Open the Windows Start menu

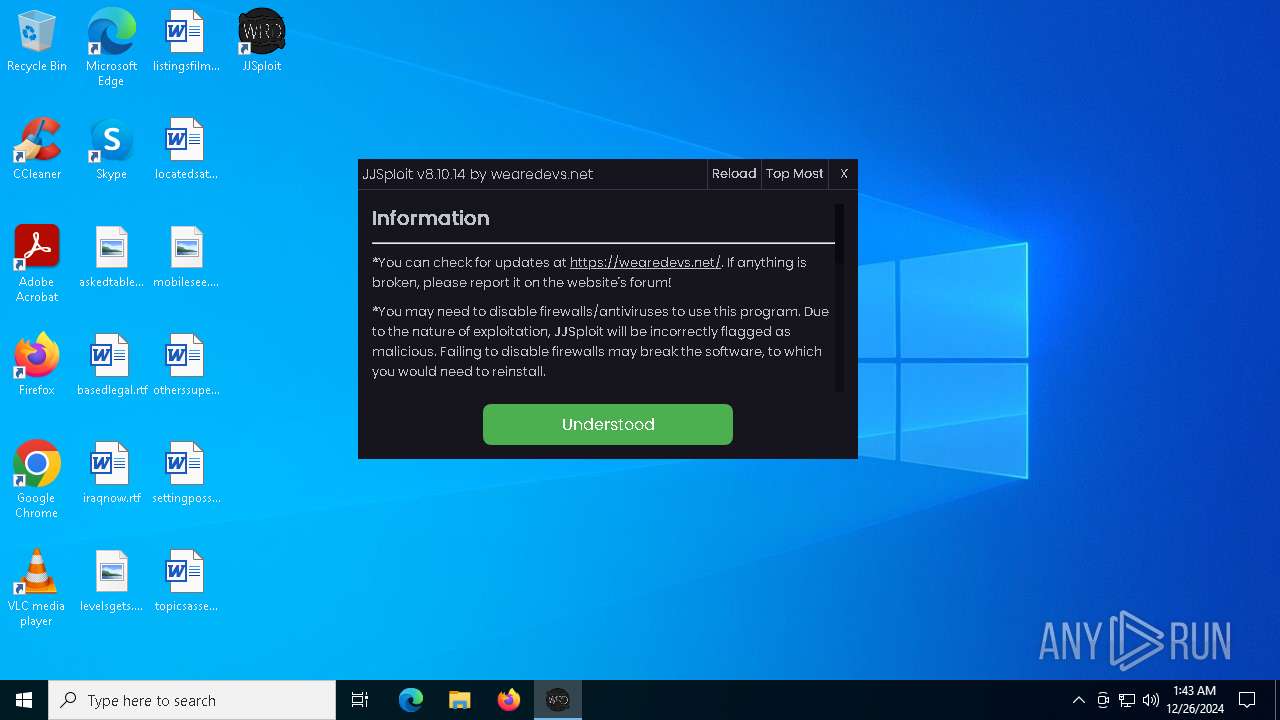pyautogui.click(x=24, y=700)
